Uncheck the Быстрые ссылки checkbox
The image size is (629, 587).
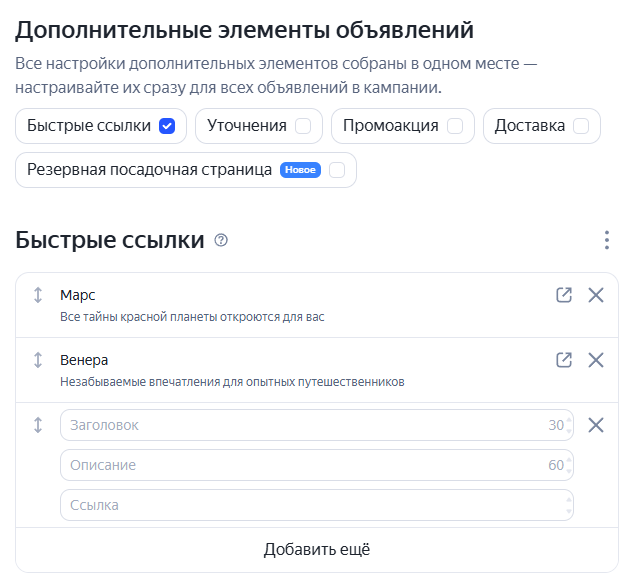coord(167,126)
